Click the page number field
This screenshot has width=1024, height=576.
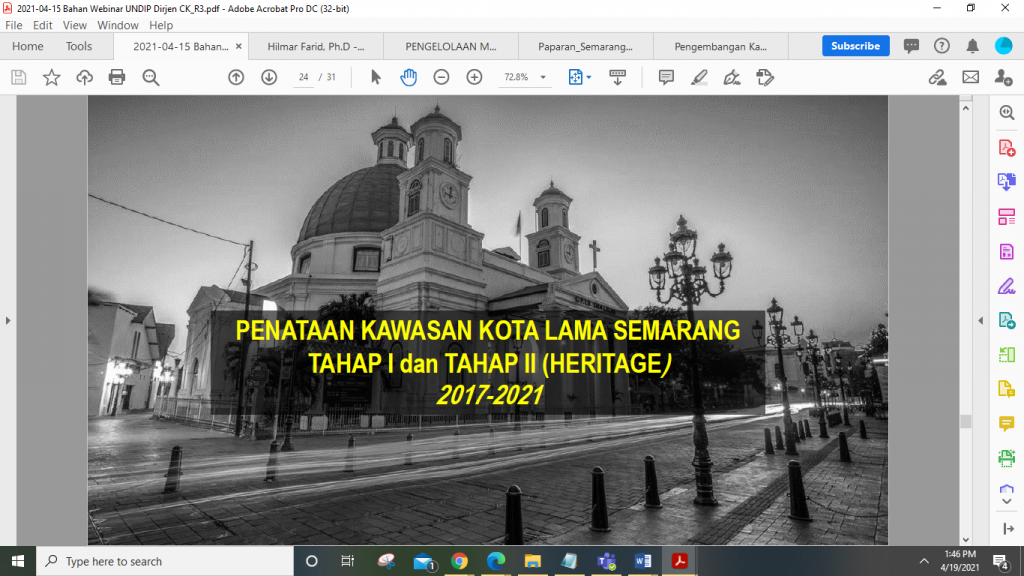pos(303,77)
